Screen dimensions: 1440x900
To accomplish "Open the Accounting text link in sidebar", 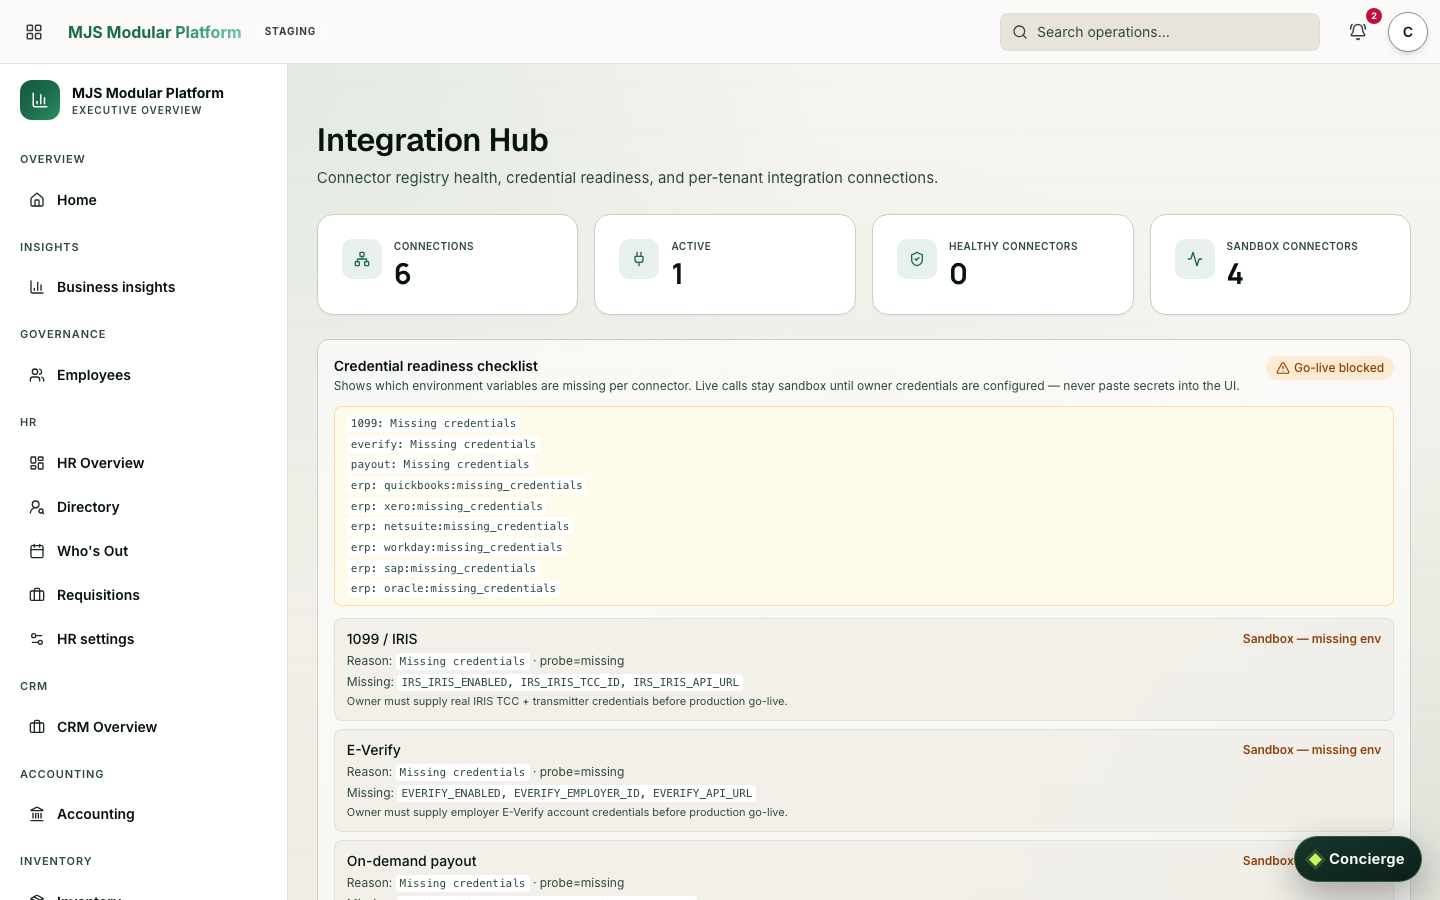I will (96, 814).
